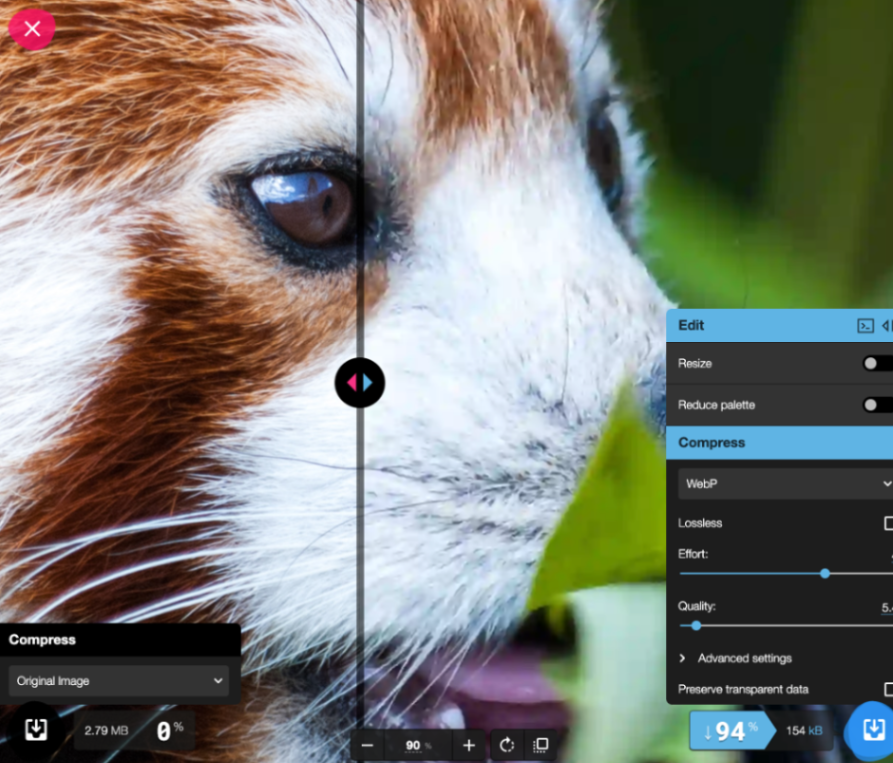The width and height of the screenshot is (893, 763).
Task: Open the Original Image dropdown
Action: [119, 681]
